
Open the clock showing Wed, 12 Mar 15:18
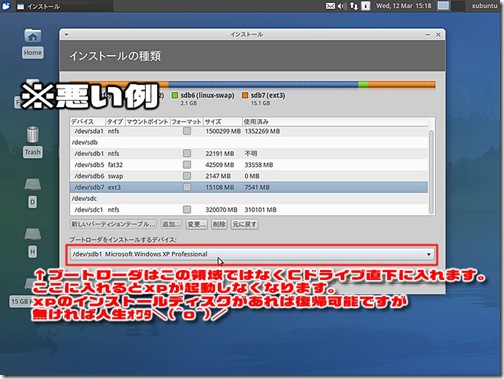403,6
